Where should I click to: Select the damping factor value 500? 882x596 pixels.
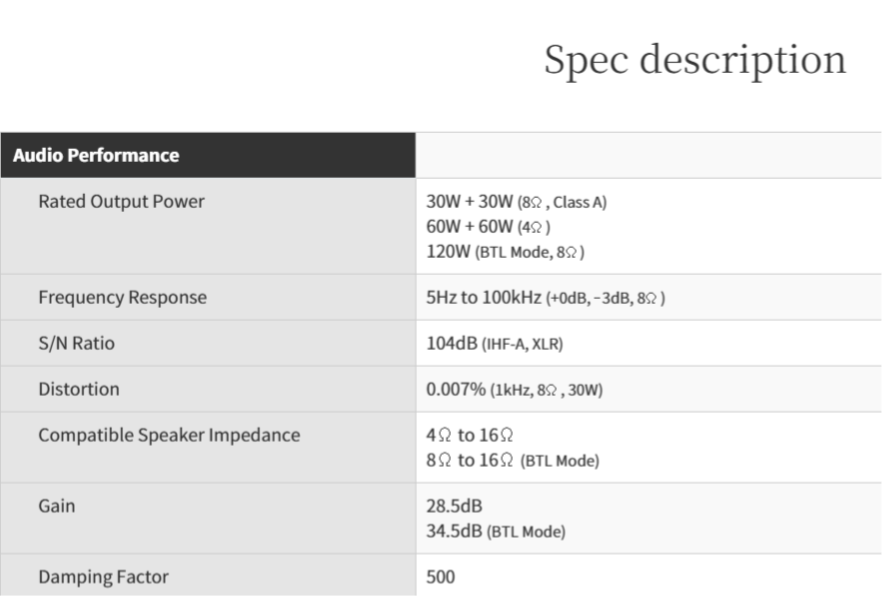click(x=440, y=577)
